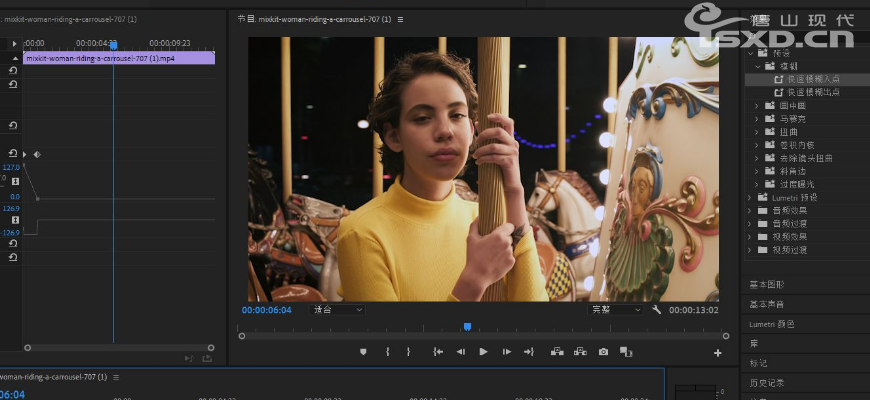The image size is (870, 400).
Task: Expand the 扭曲 folder
Action: 756,132
